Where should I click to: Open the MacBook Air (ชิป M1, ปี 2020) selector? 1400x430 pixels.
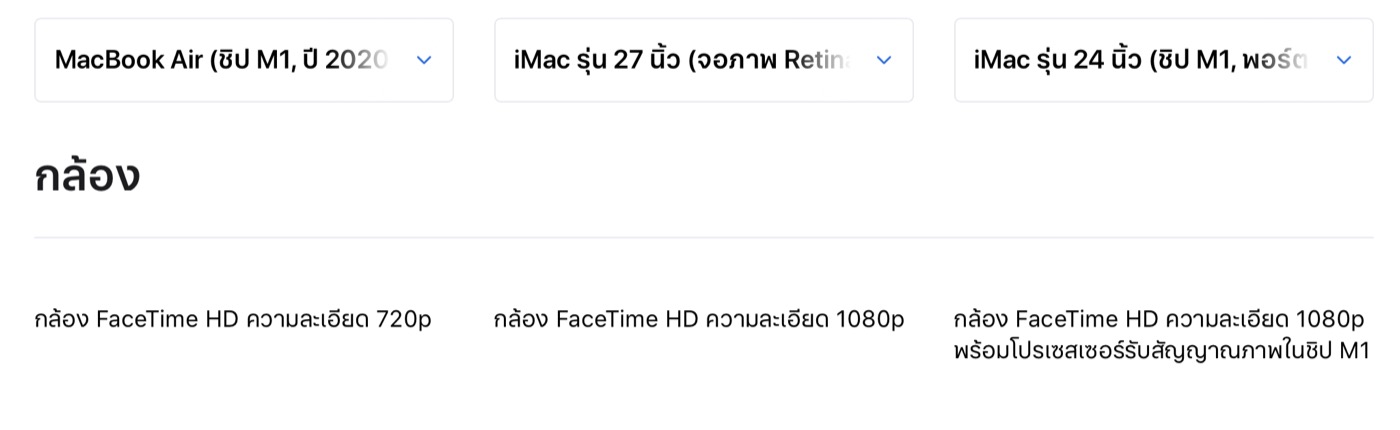(244, 60)
